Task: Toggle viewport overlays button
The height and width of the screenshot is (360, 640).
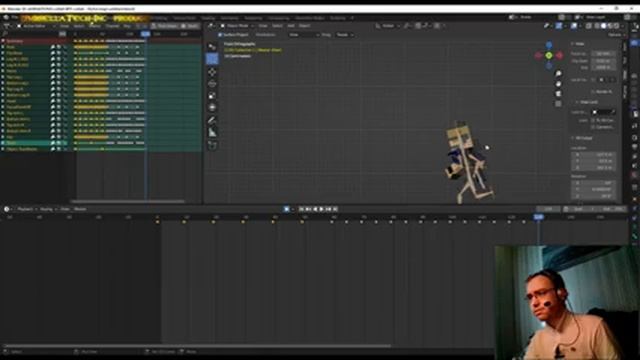Action: click(573, 26)
